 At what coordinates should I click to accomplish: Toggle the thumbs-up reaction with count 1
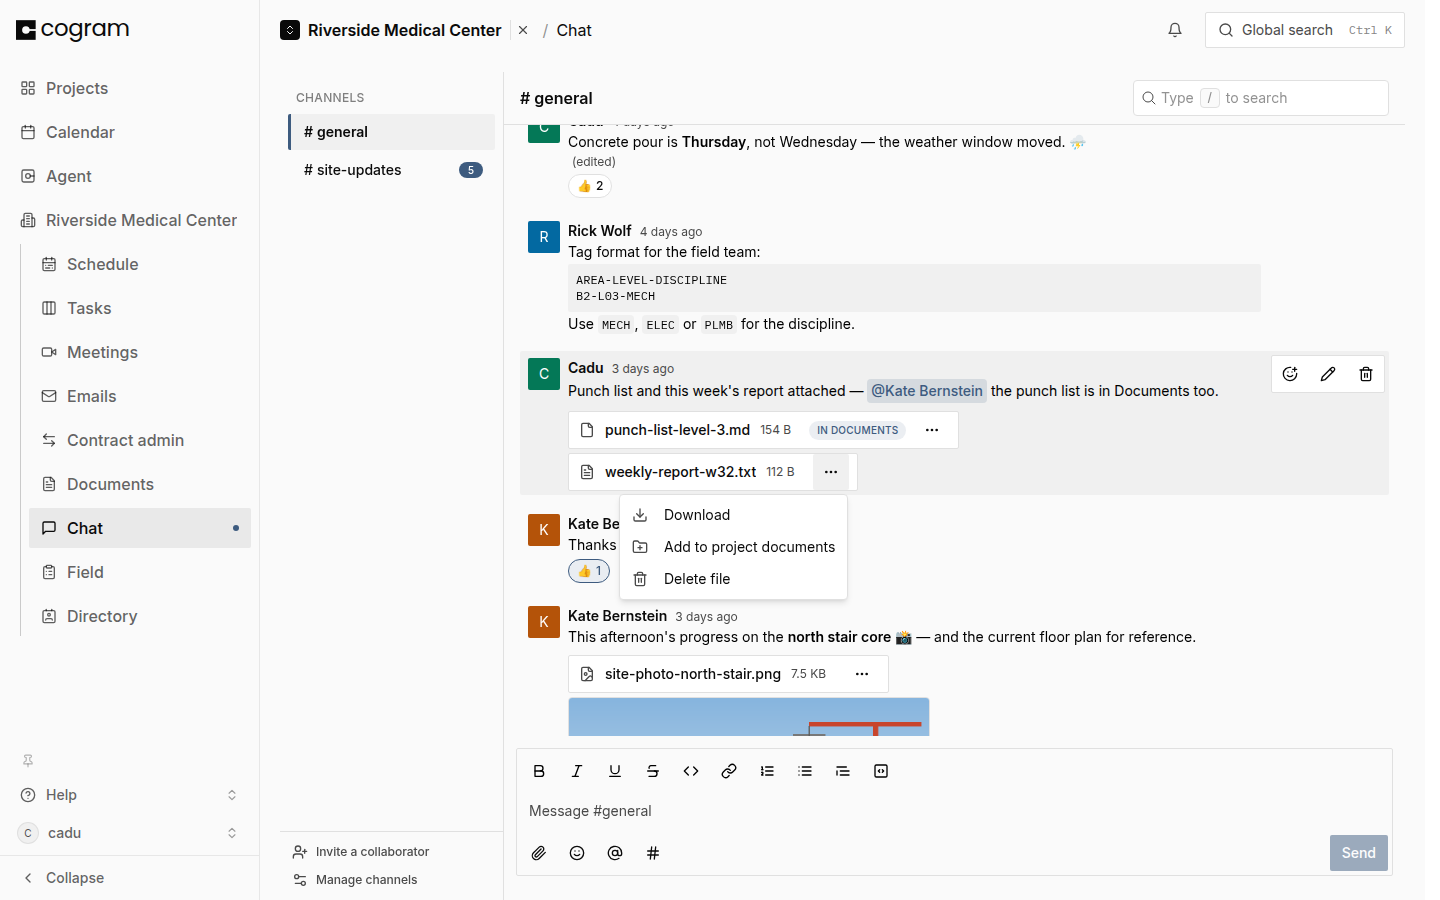(589, 571)
